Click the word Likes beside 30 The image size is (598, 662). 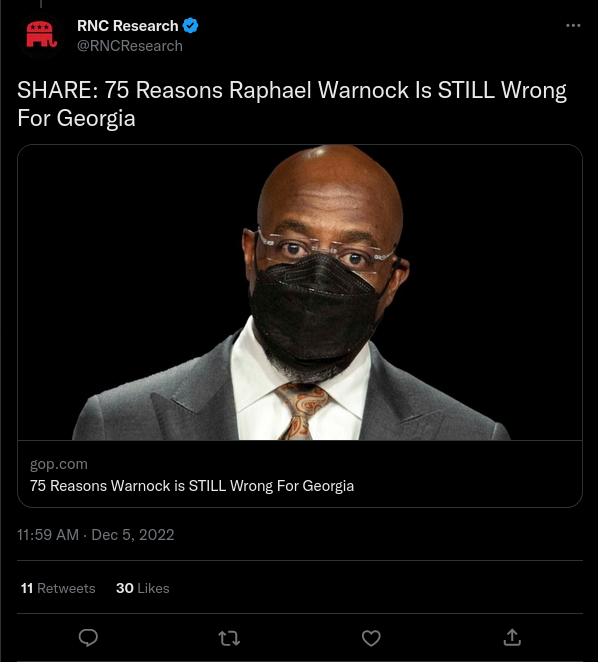pyautogui.click(x=153, y=588)
